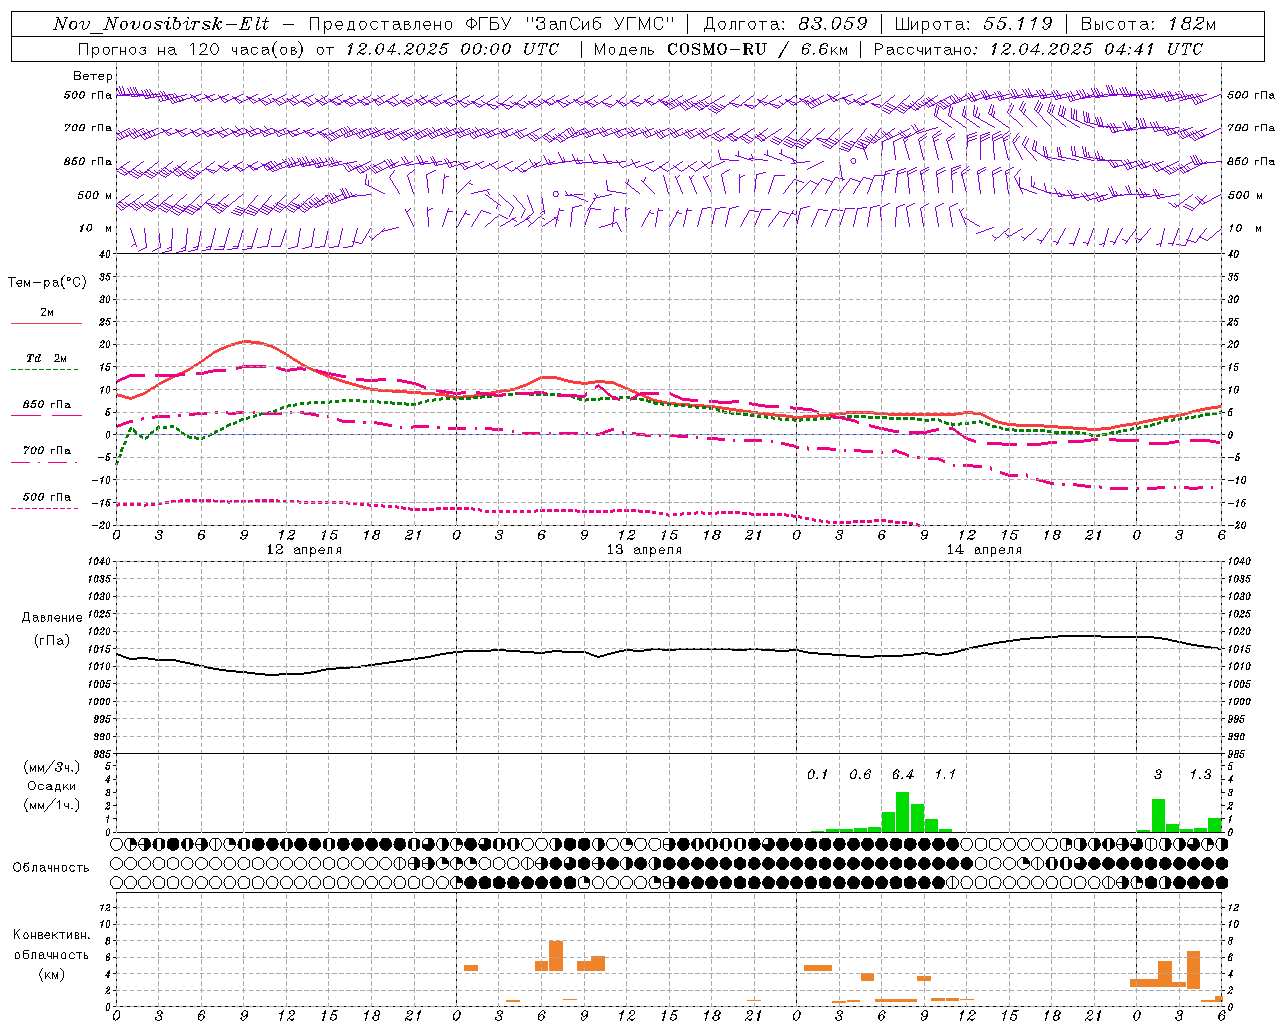Click the (мм/3ч.) unit label
This screenshot has height=1024, width=1280.
click(52, 767)
